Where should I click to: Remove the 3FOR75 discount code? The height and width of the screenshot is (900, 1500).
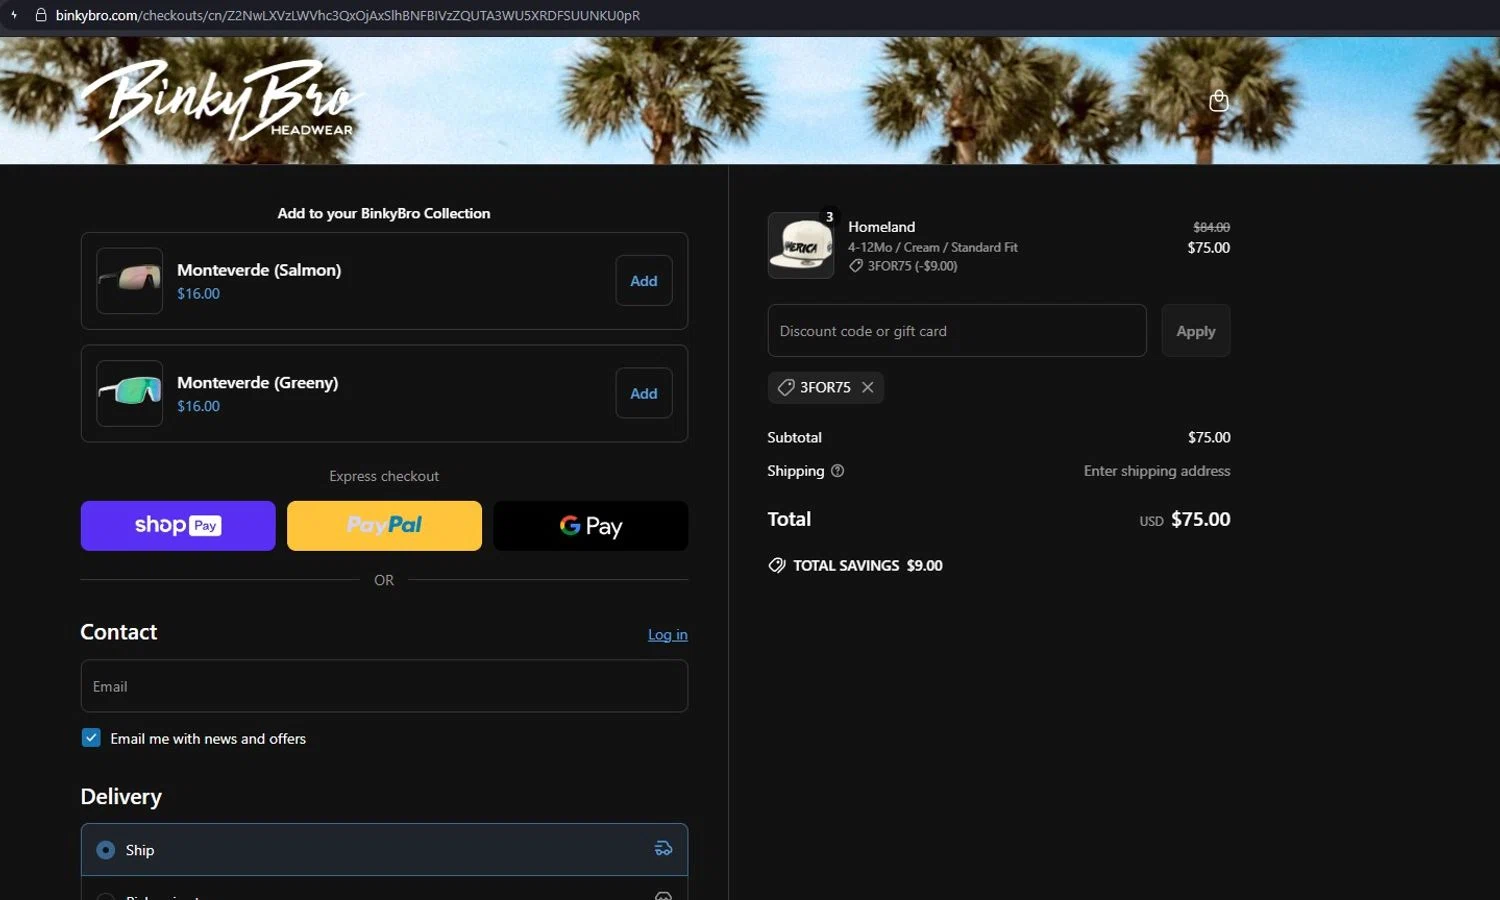tap(867, 387)
